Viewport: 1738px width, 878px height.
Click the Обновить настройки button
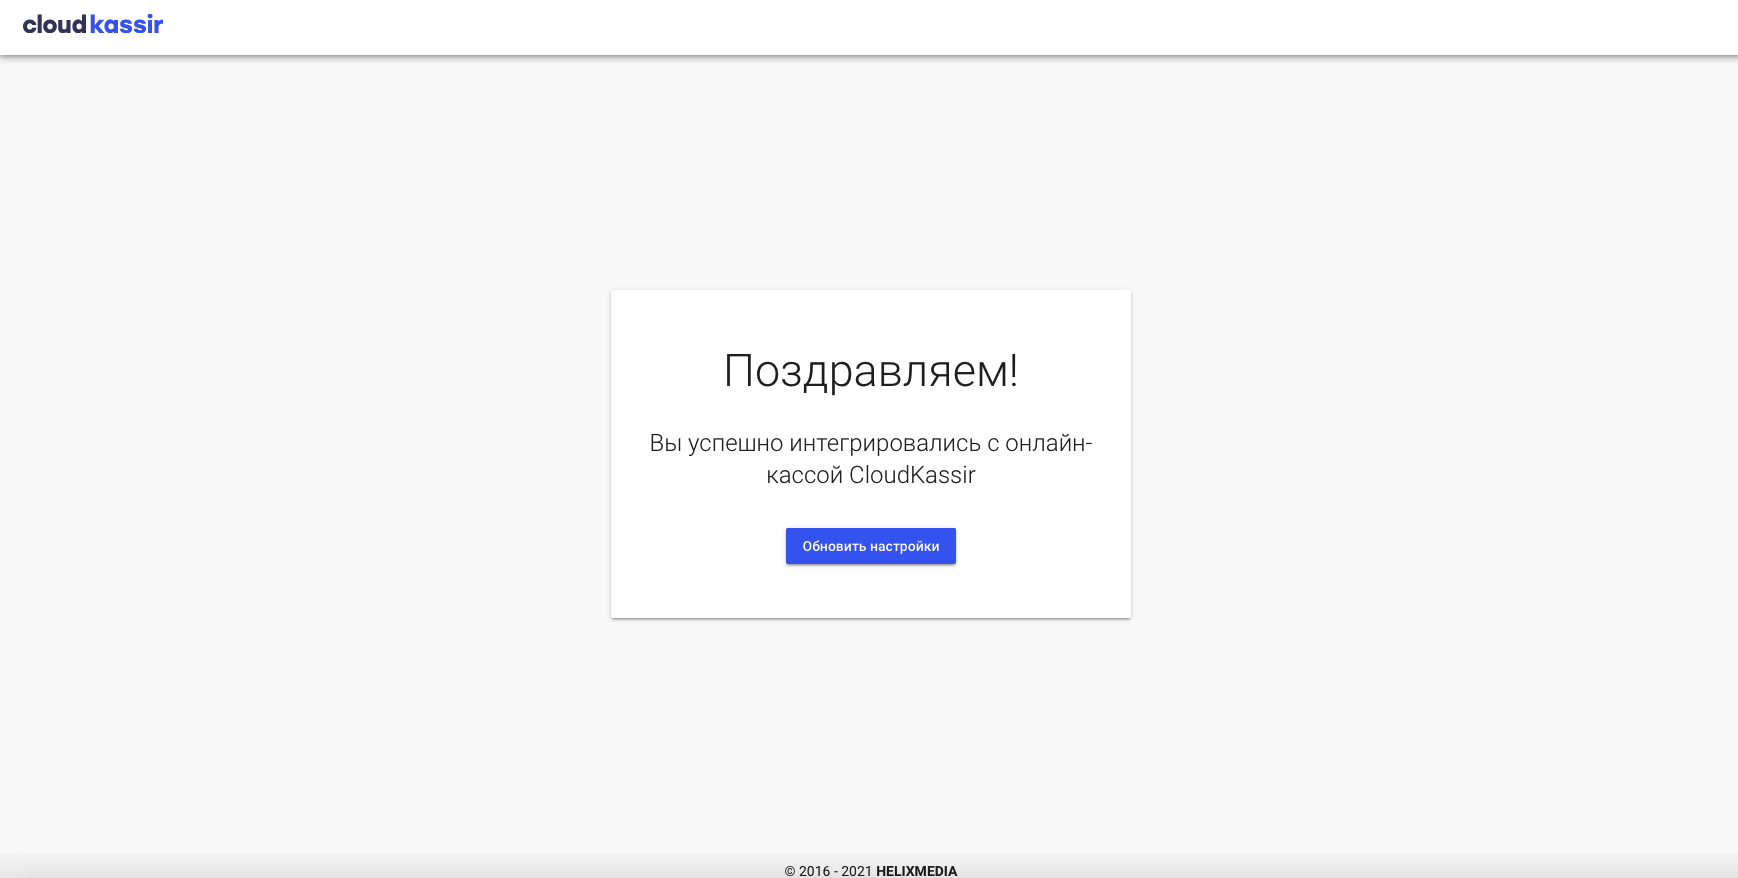[x=871, y=546]
